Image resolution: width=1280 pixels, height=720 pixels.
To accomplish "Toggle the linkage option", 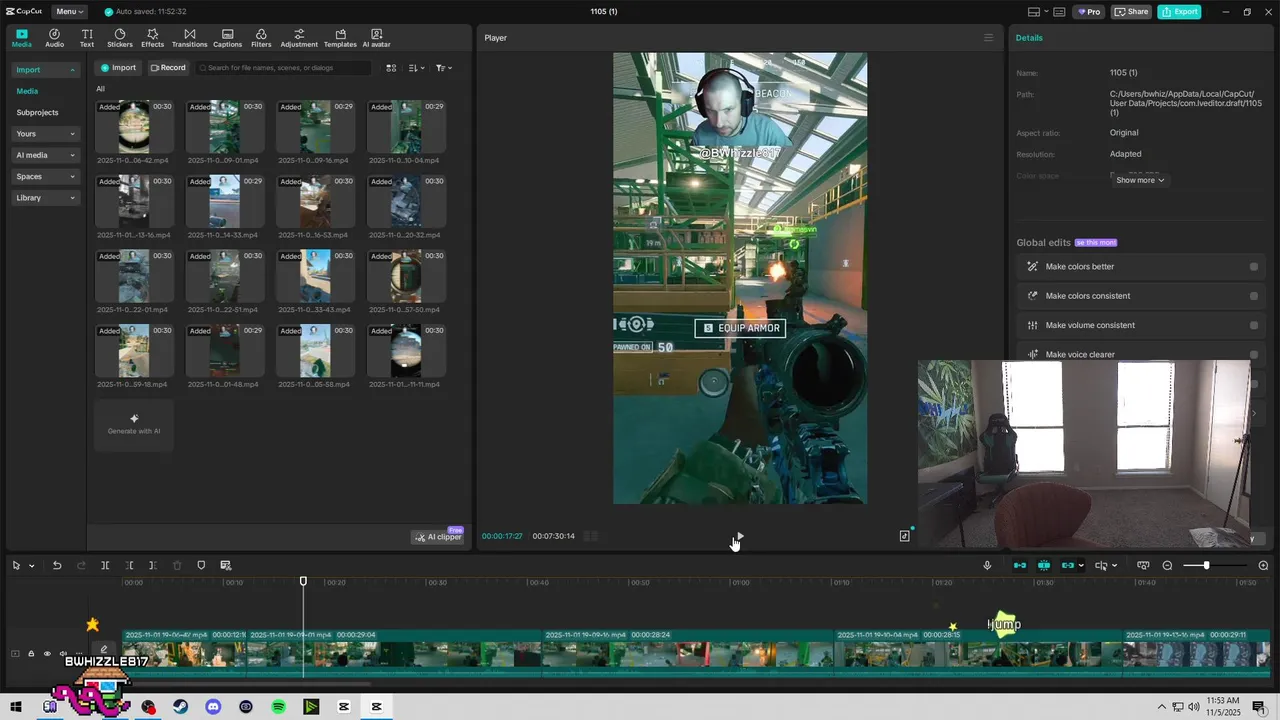I will click(x=1068, y=566).
